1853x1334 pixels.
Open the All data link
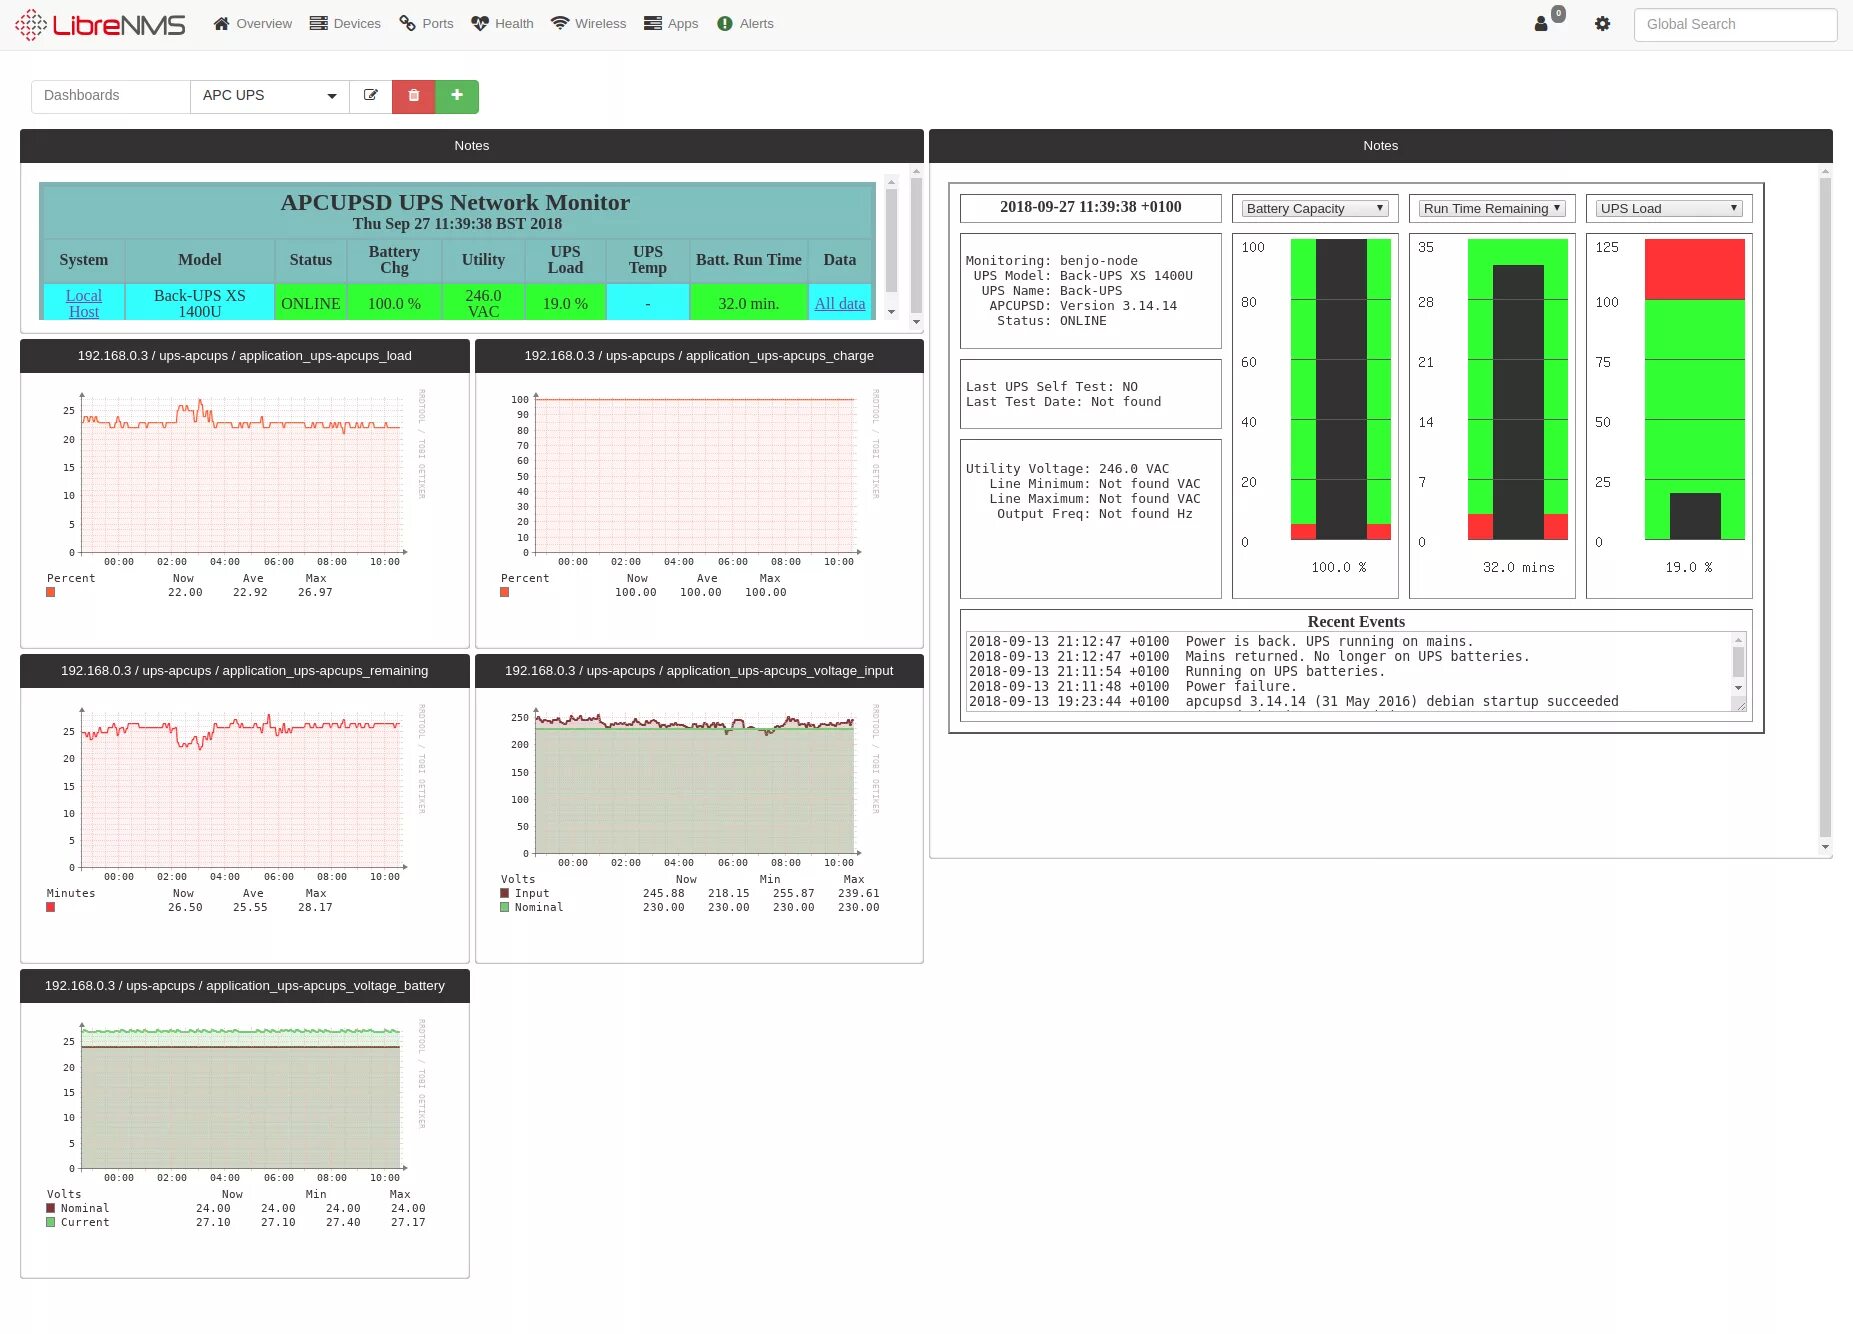(840, 303)
